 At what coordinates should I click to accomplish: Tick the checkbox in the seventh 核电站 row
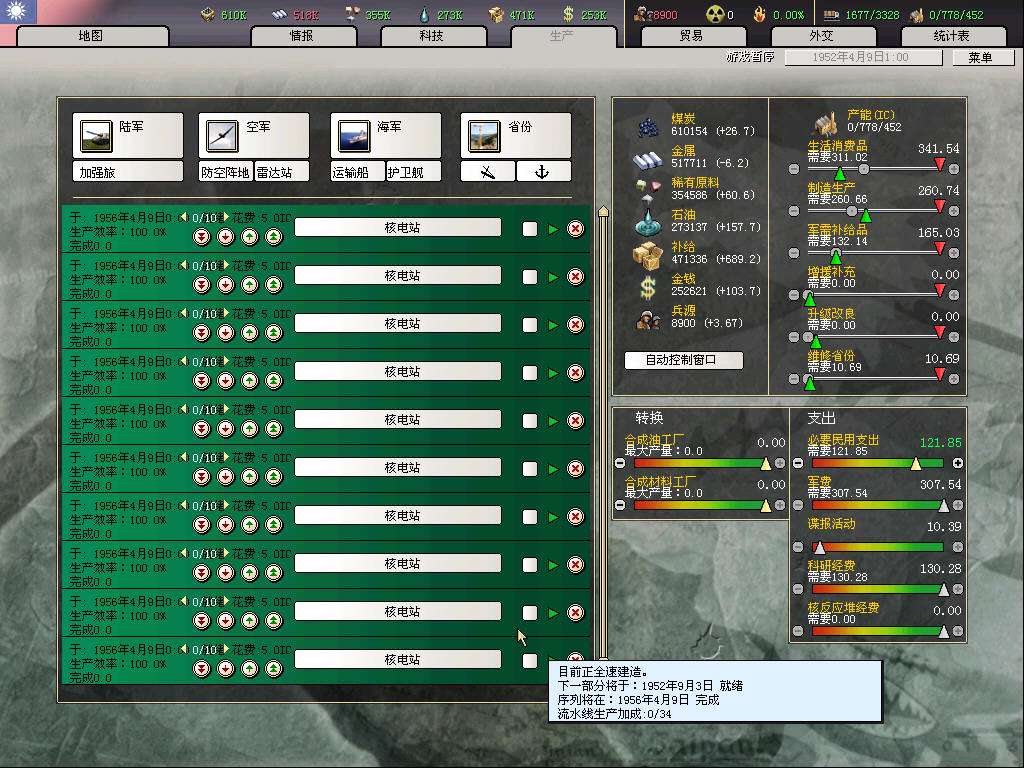530,517
